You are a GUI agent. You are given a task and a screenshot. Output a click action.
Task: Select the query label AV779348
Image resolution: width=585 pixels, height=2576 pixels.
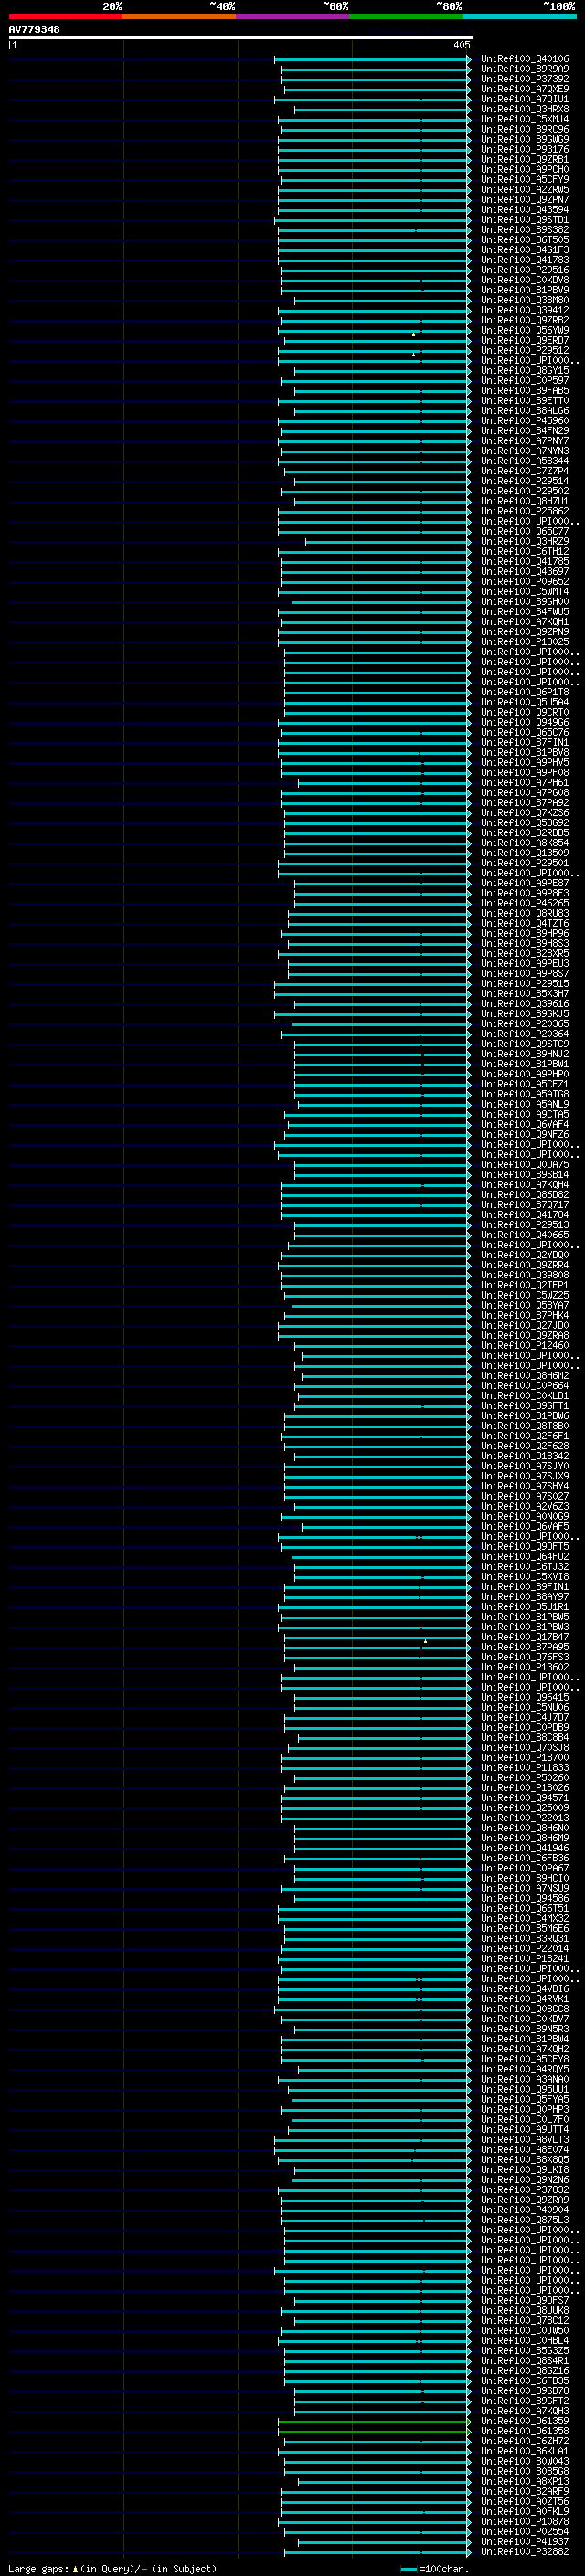coord(34,30)
